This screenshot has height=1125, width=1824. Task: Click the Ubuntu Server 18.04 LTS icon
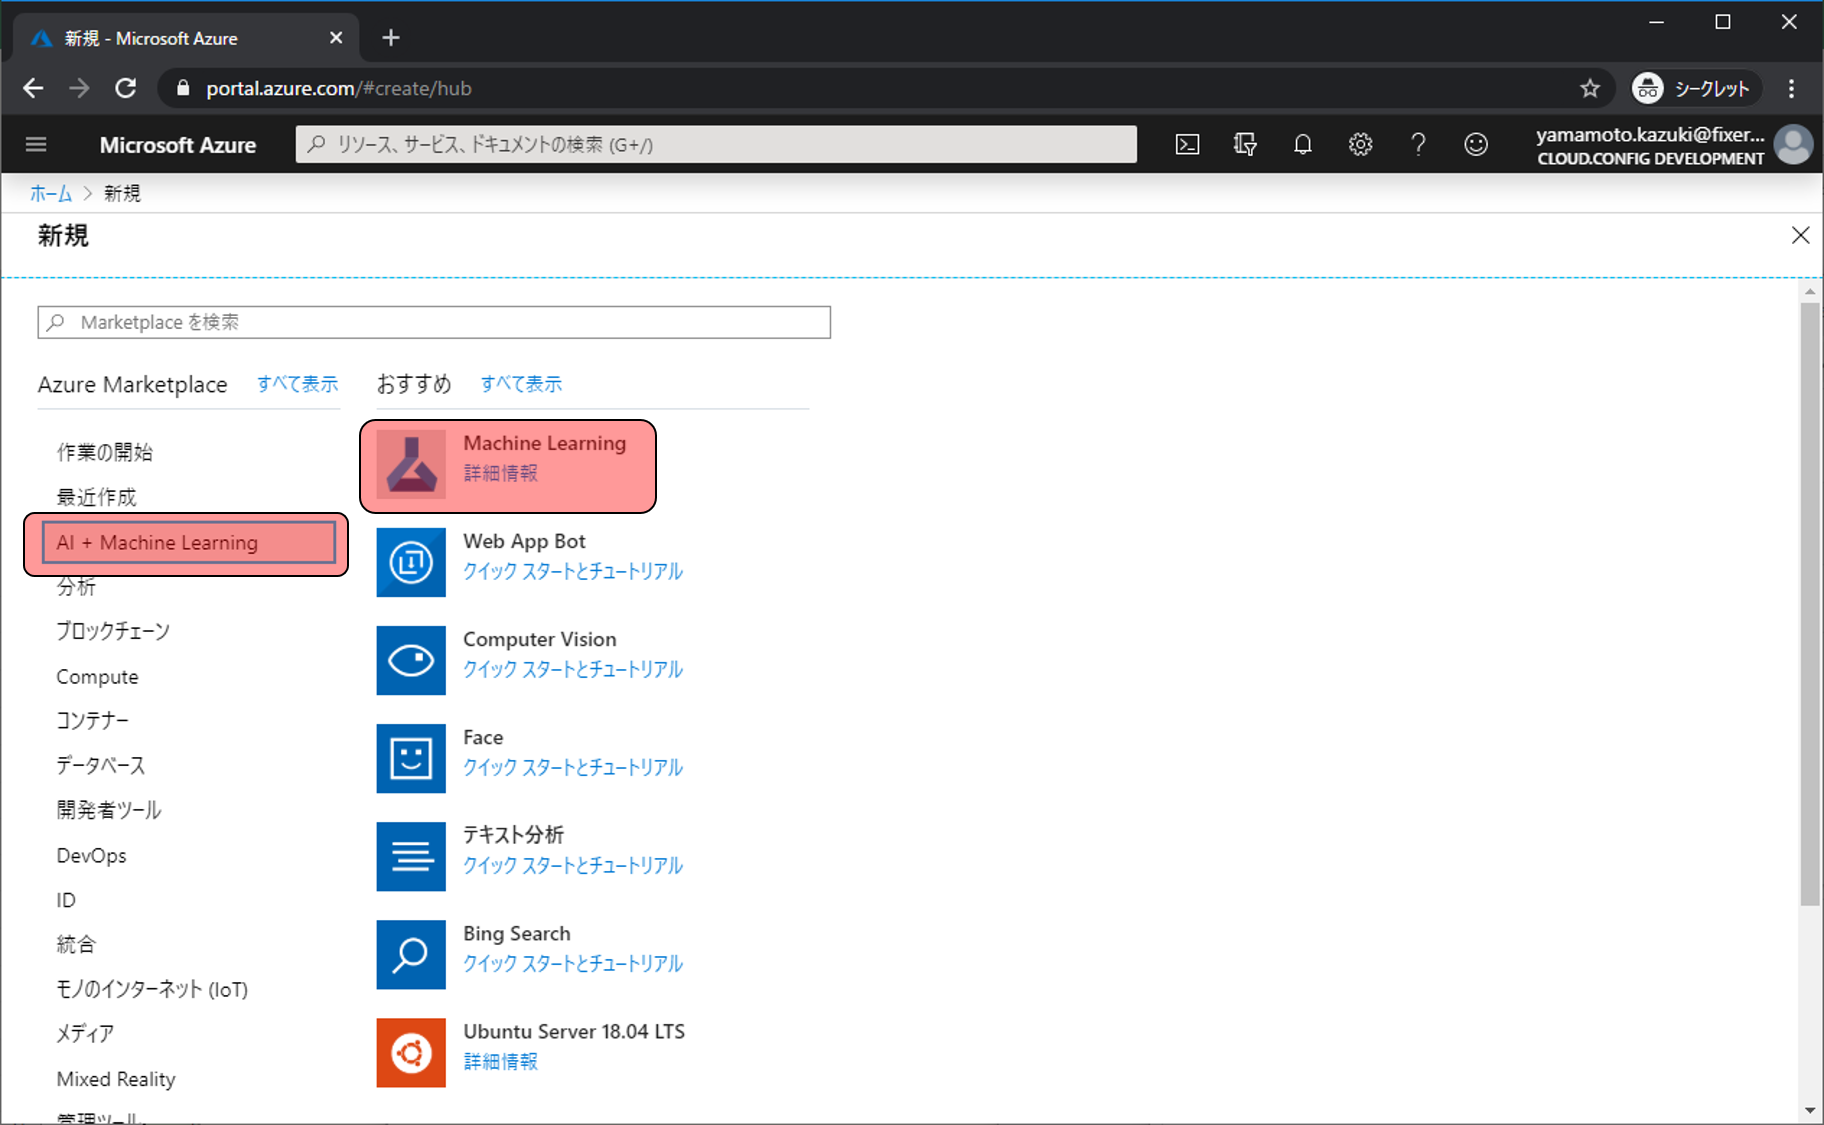(411, 1052)
